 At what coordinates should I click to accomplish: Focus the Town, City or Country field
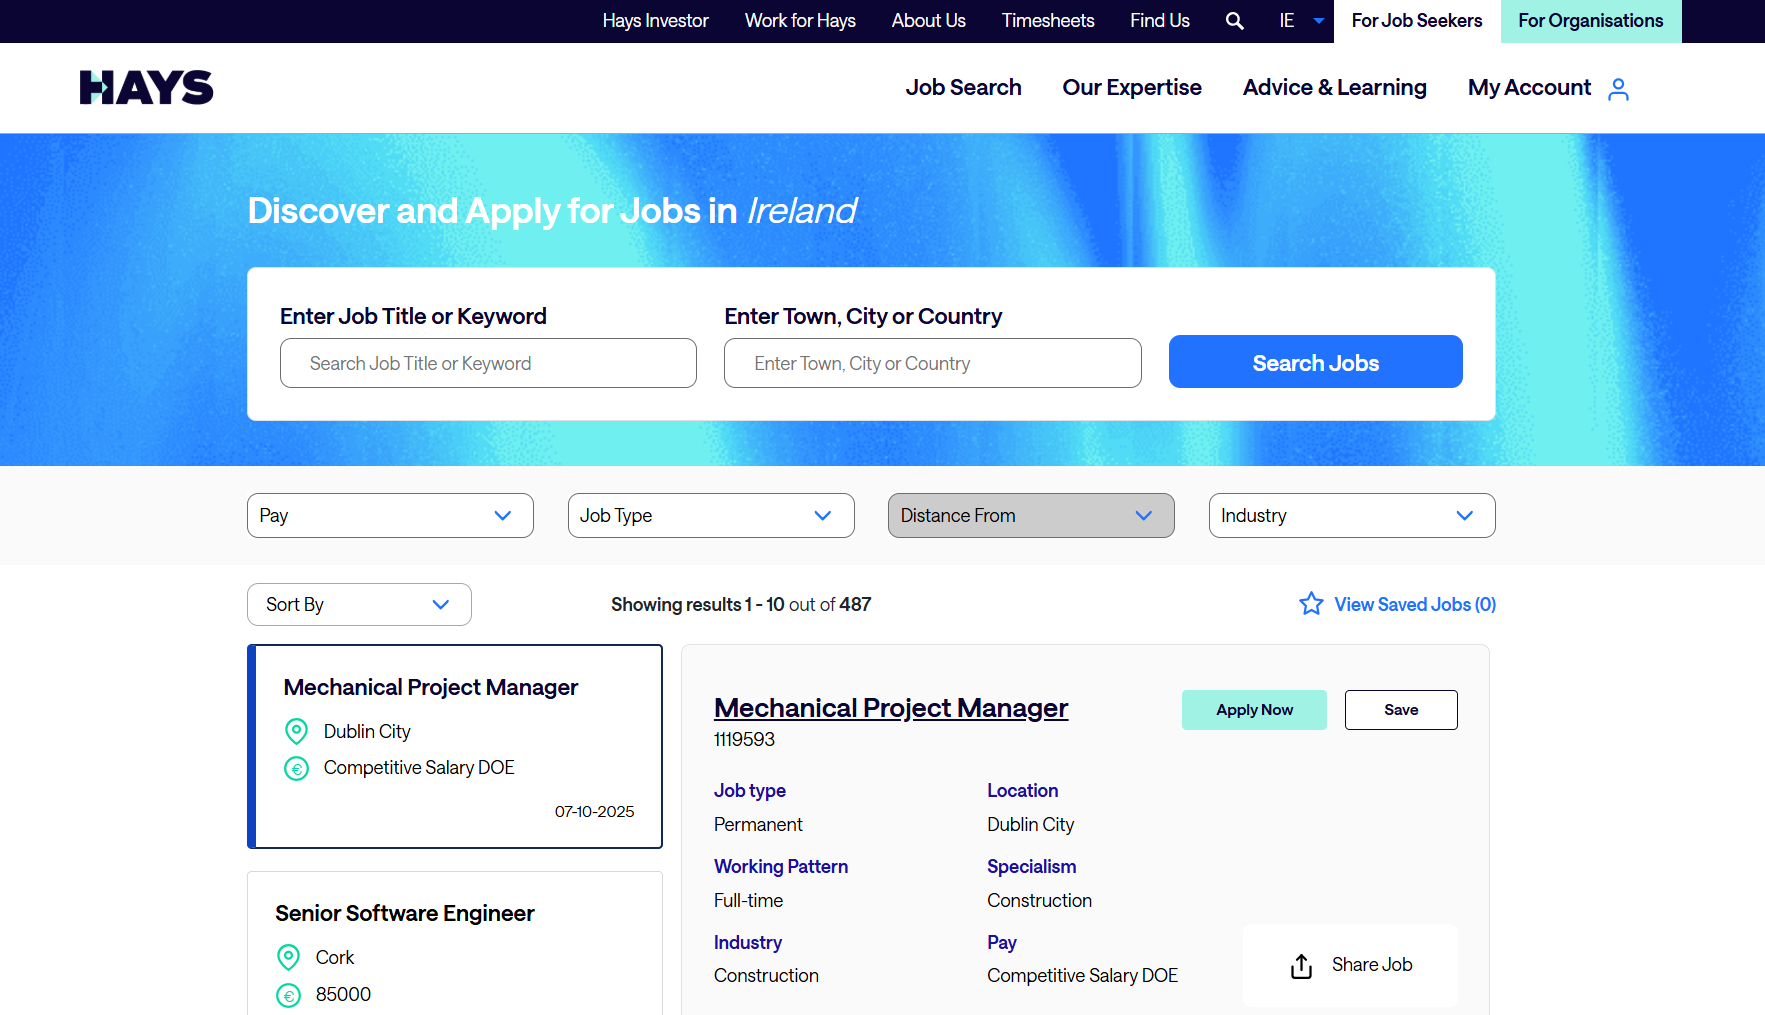click(932, 363)
